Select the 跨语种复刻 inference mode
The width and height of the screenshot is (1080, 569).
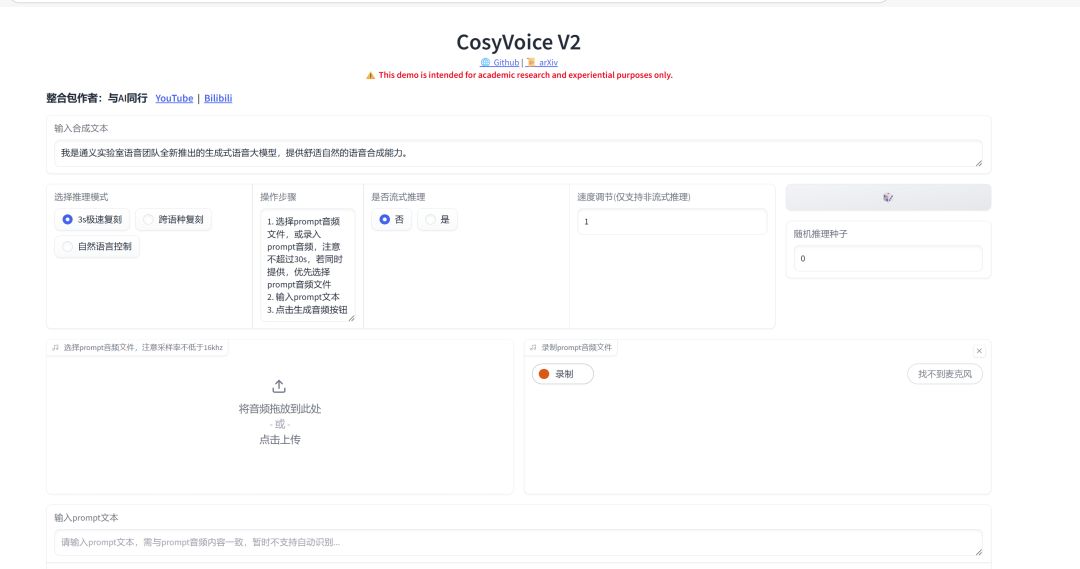[x=173, y=220]
